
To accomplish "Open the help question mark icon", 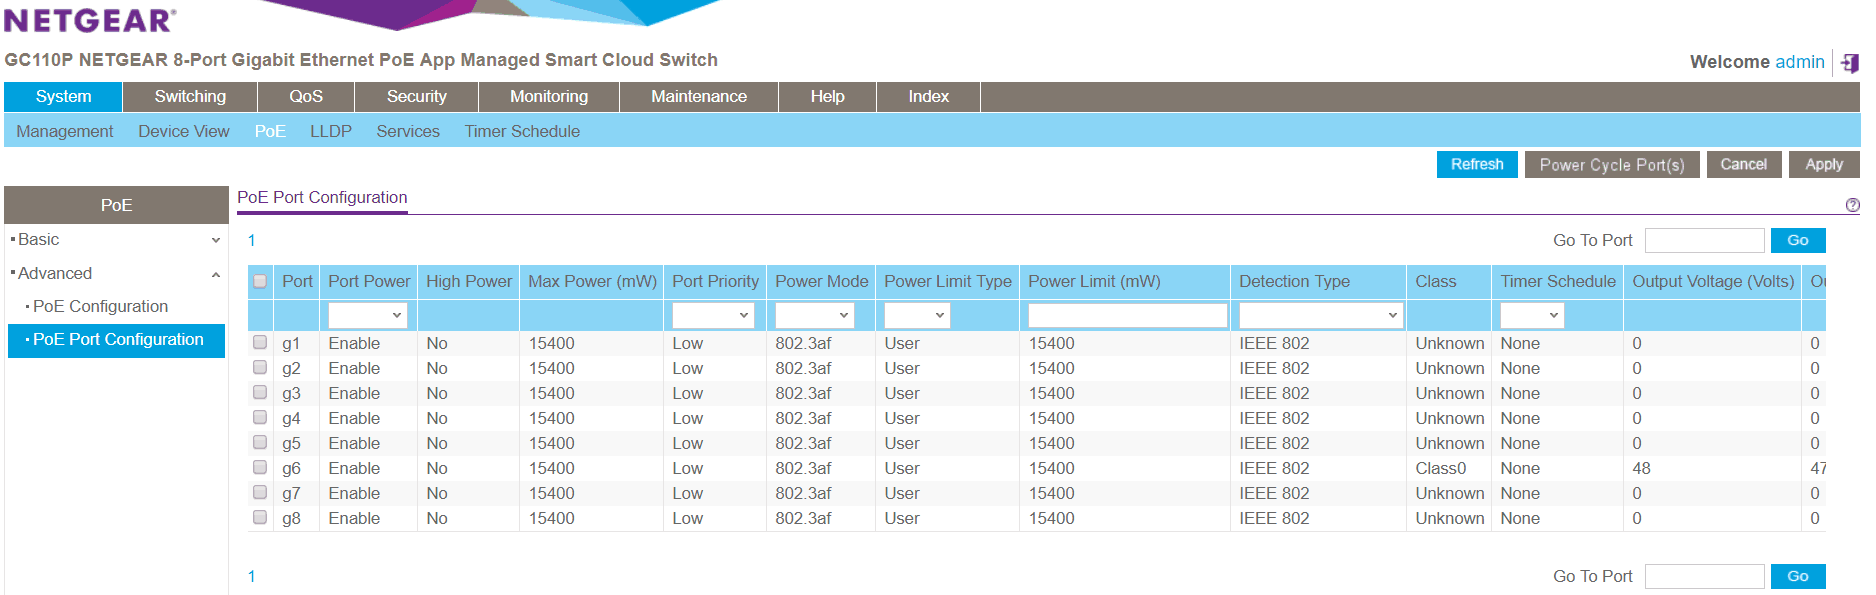I will tap(1852, 205).
